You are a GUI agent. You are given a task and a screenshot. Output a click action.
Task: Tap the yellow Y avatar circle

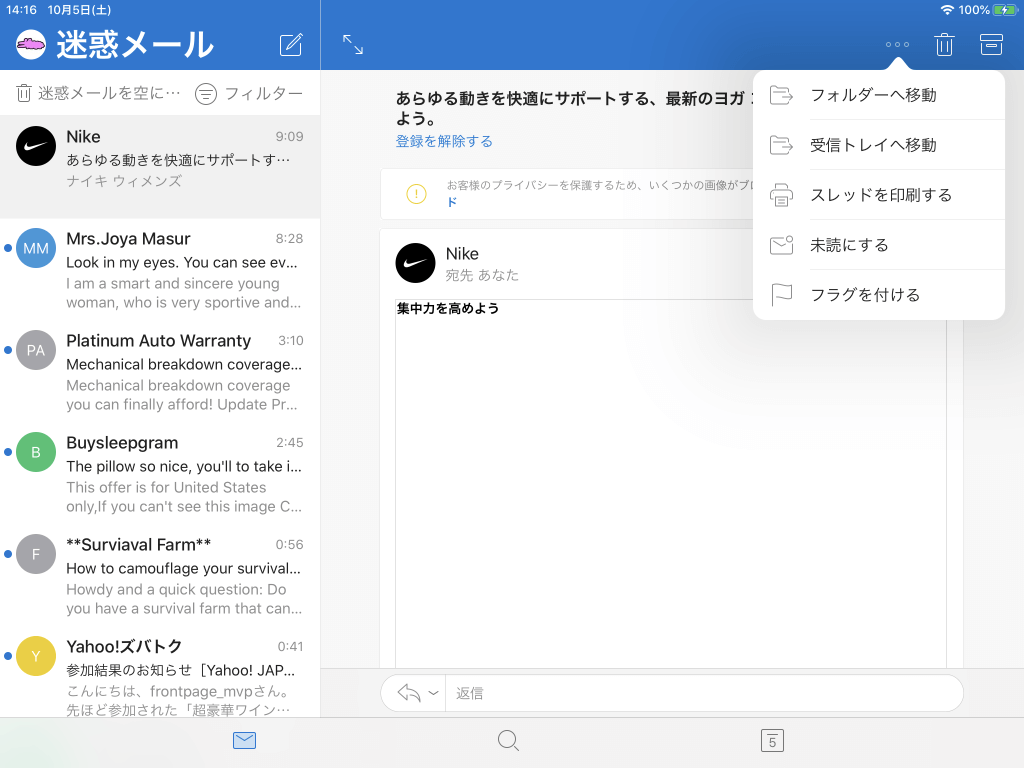click(36, 656)
